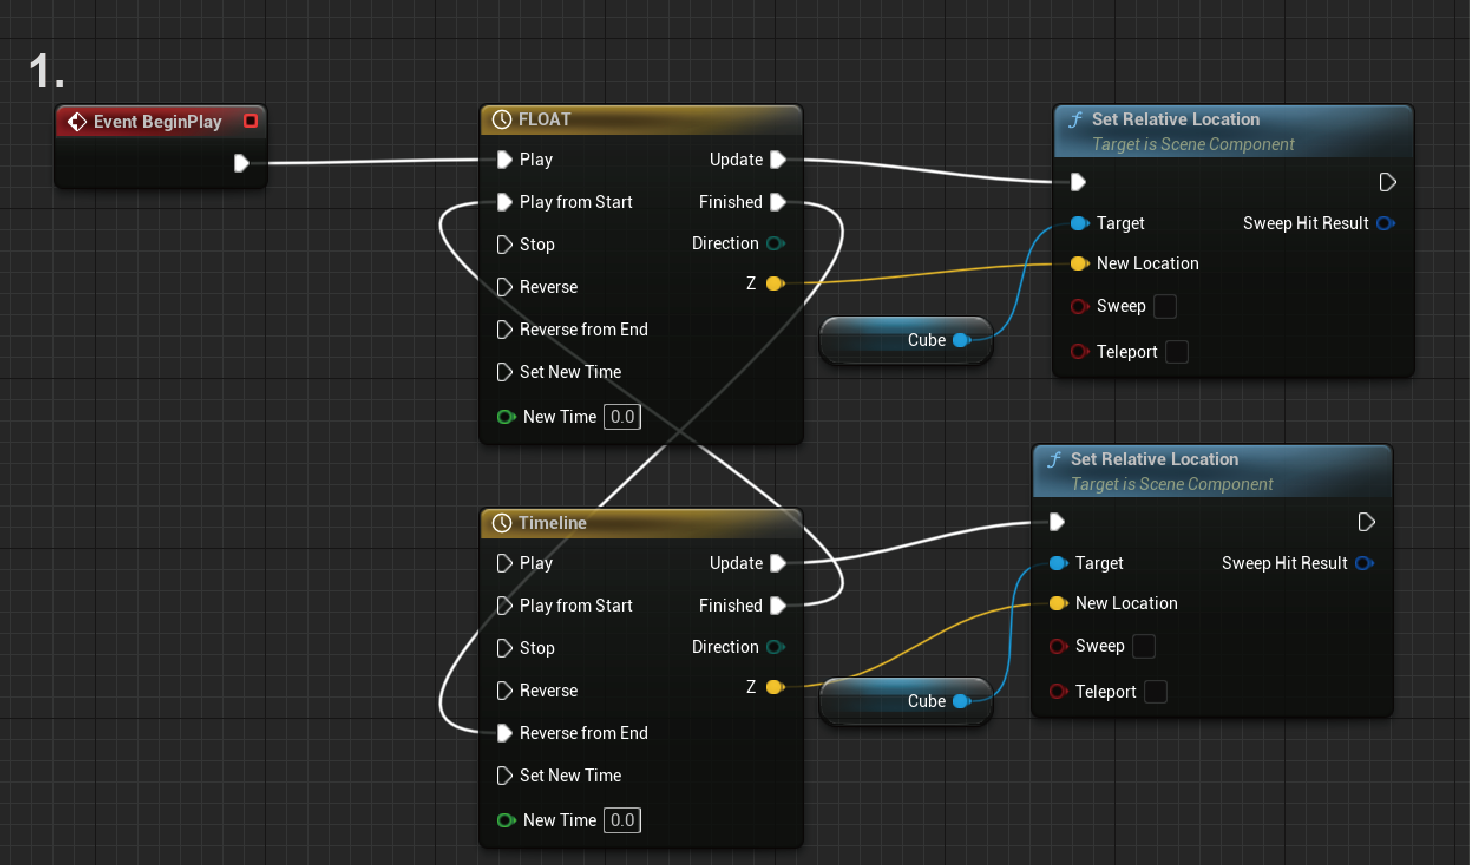The width and height of the screenshot is (1470, 865).
Task: Click Set New Time pin on FLOAT timeline
Action: (505, 372)
